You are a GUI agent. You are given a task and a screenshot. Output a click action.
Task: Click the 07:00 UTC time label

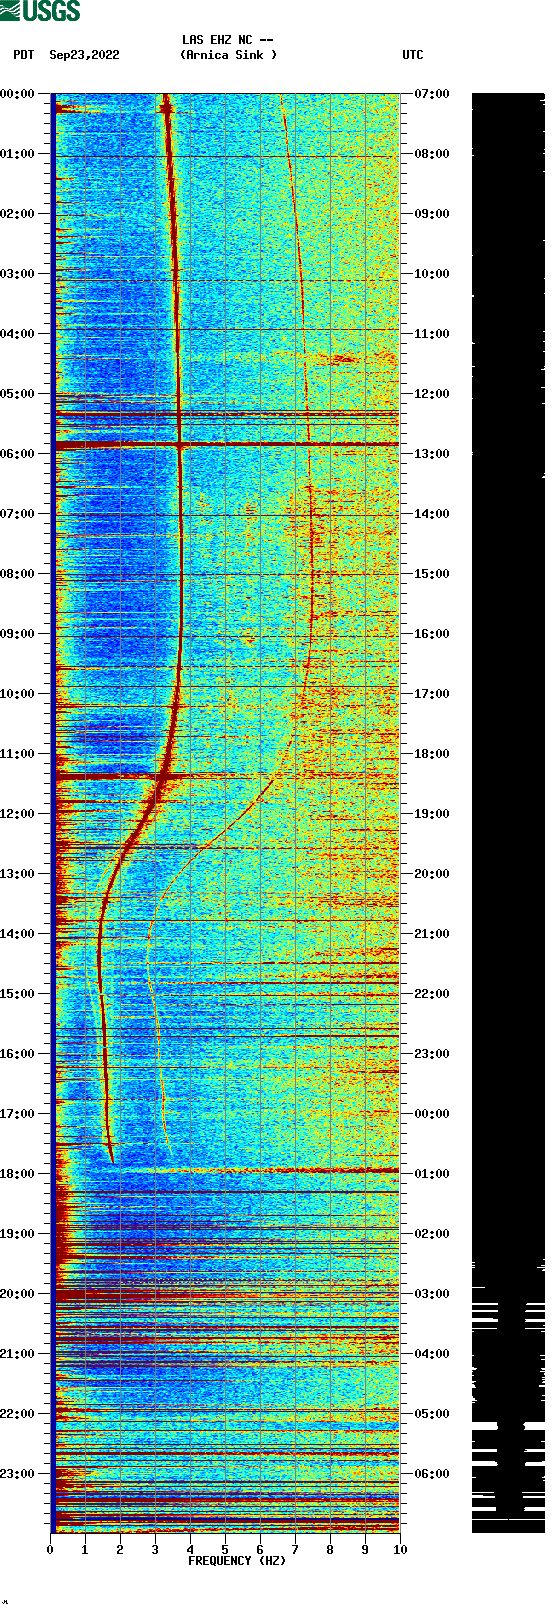pyautogui.click(x=432, y=94)
